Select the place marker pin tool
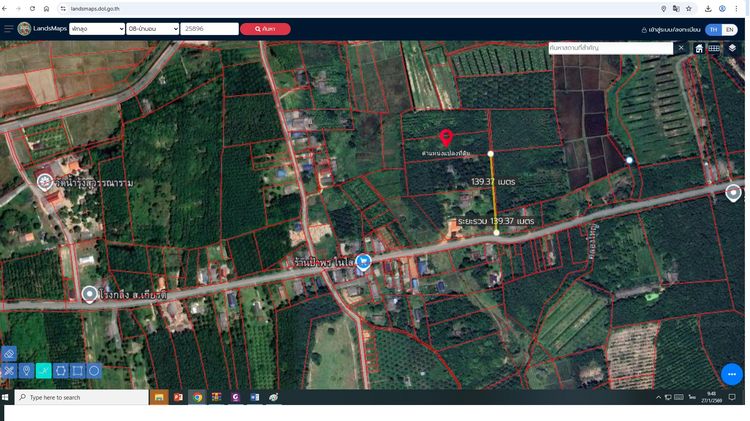Image resolution: width=750 pixels, height=421 pixels. 26,371
